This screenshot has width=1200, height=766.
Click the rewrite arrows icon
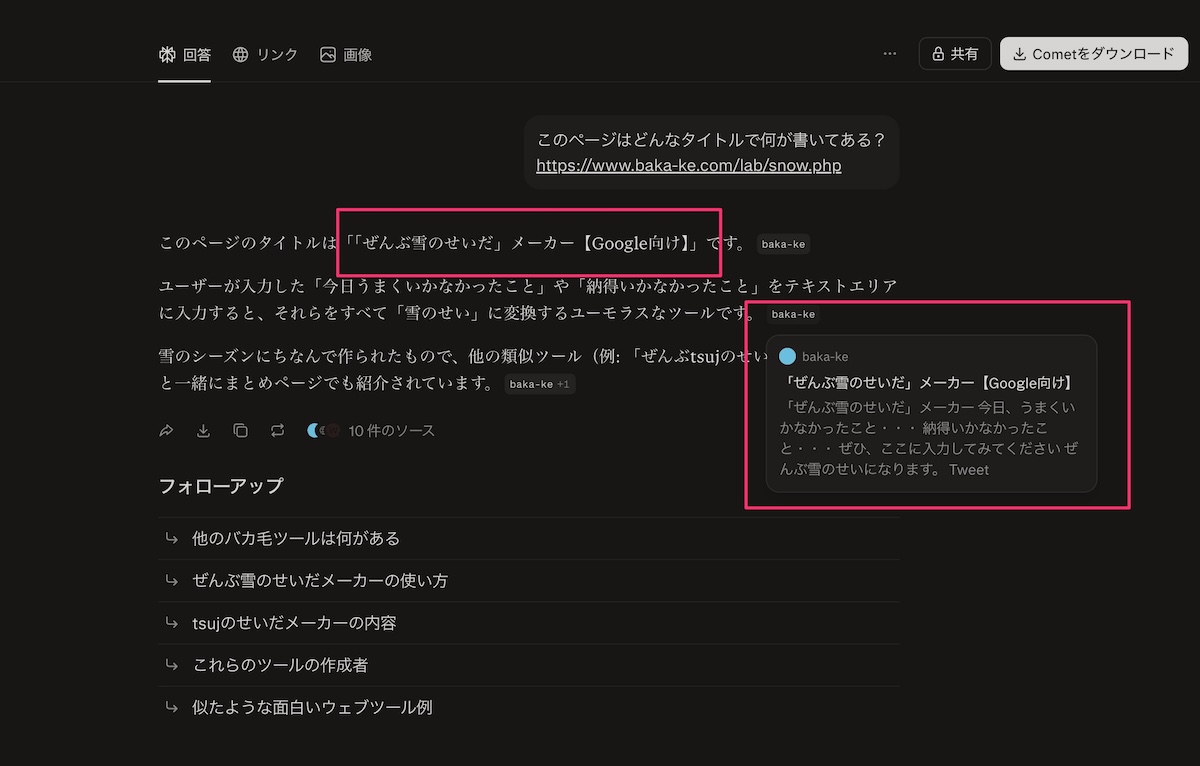277,431
